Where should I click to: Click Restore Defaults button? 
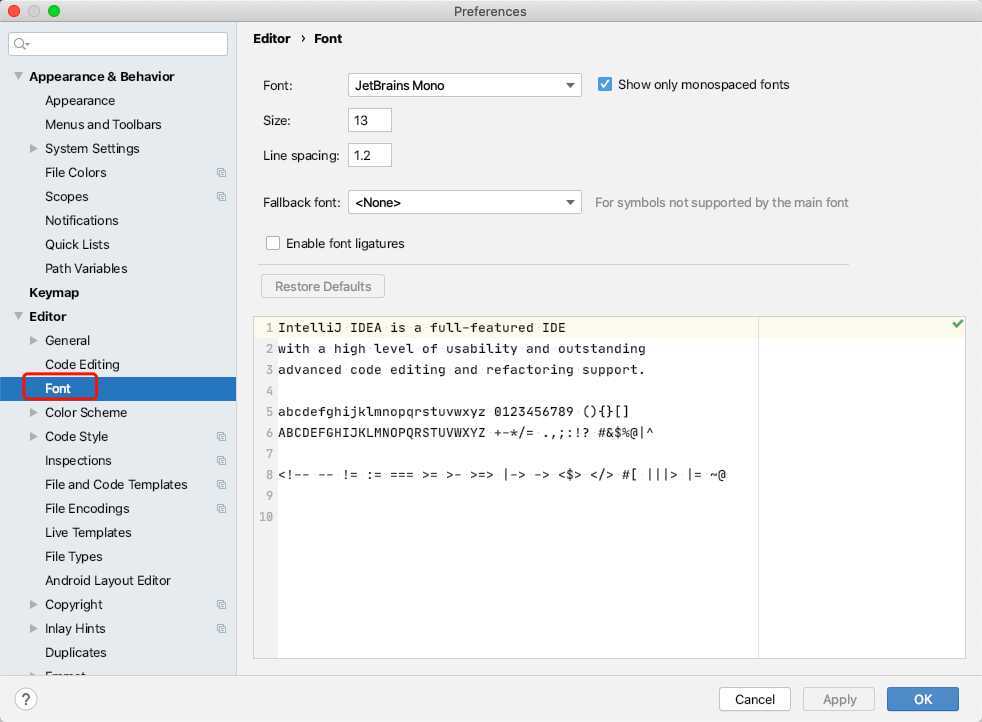point(323,286)
